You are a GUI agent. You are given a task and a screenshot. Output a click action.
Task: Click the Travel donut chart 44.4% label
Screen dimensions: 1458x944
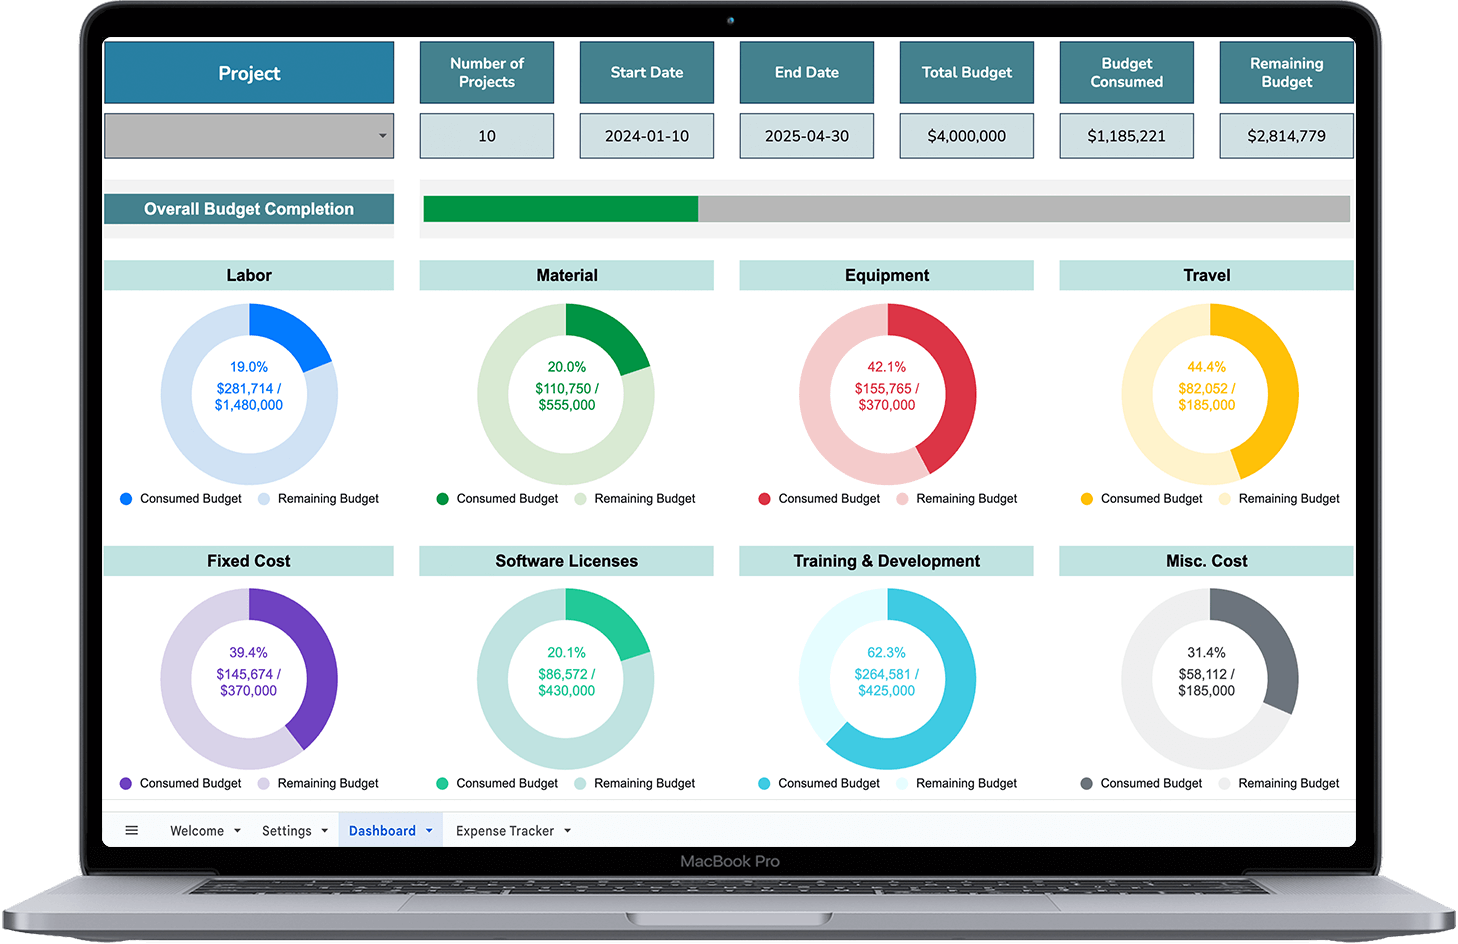click(x=1207, y=367)
